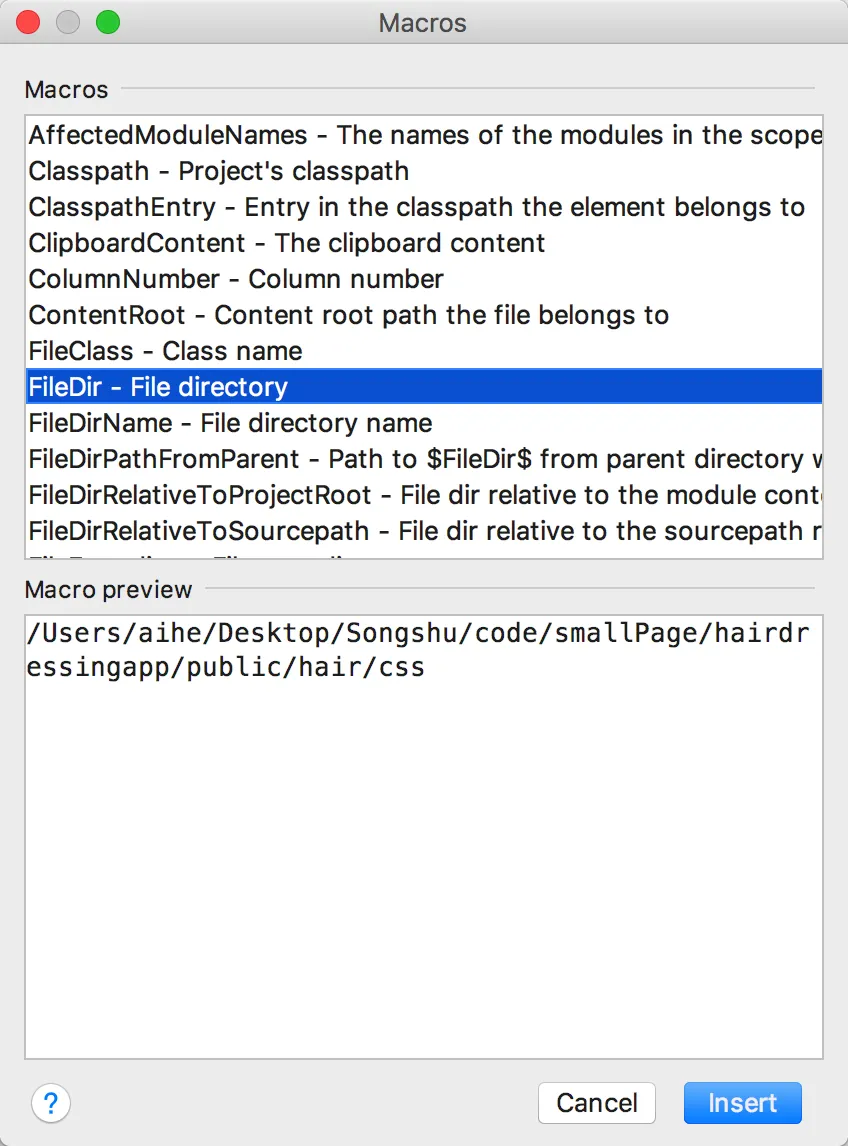Click the green zoom window button
This screenshot has width=848, height=1146.
107,22
